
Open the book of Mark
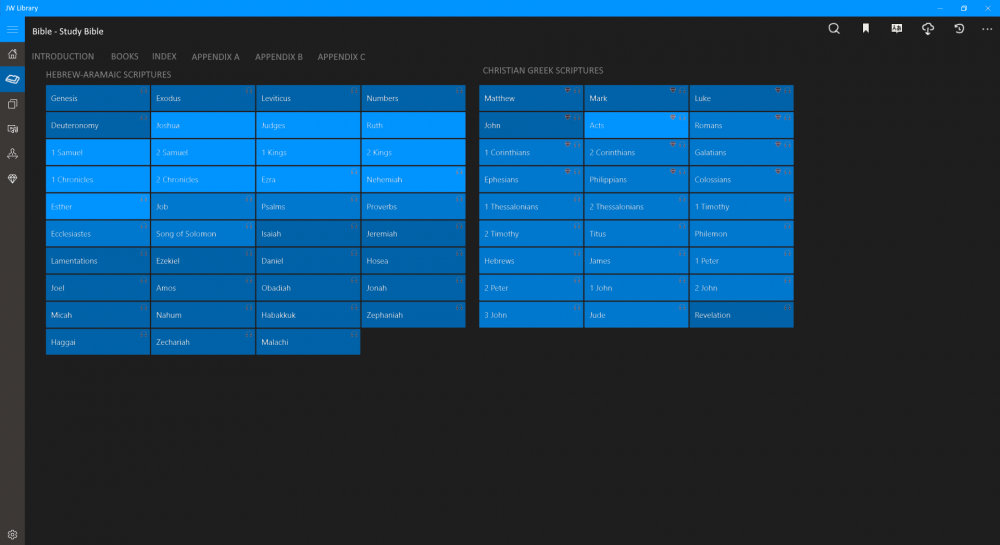(x=636, y=98)
